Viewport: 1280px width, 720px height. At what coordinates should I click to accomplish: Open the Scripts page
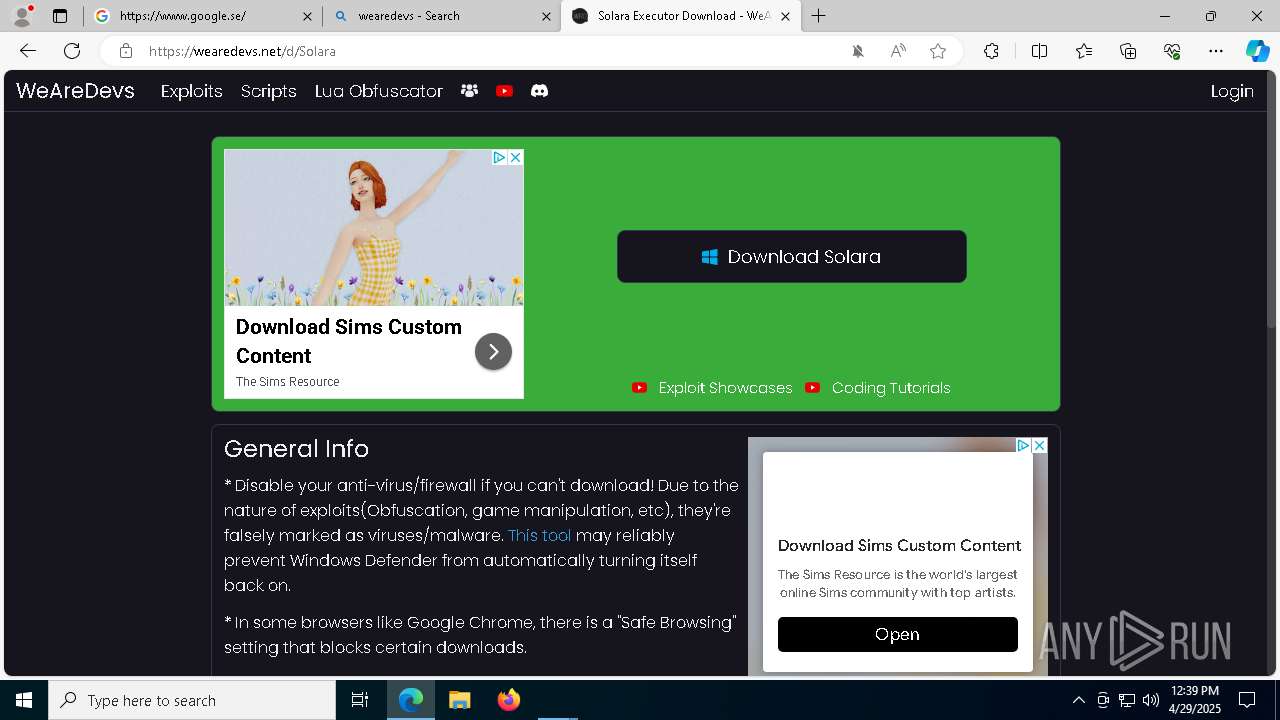point(268,91)
